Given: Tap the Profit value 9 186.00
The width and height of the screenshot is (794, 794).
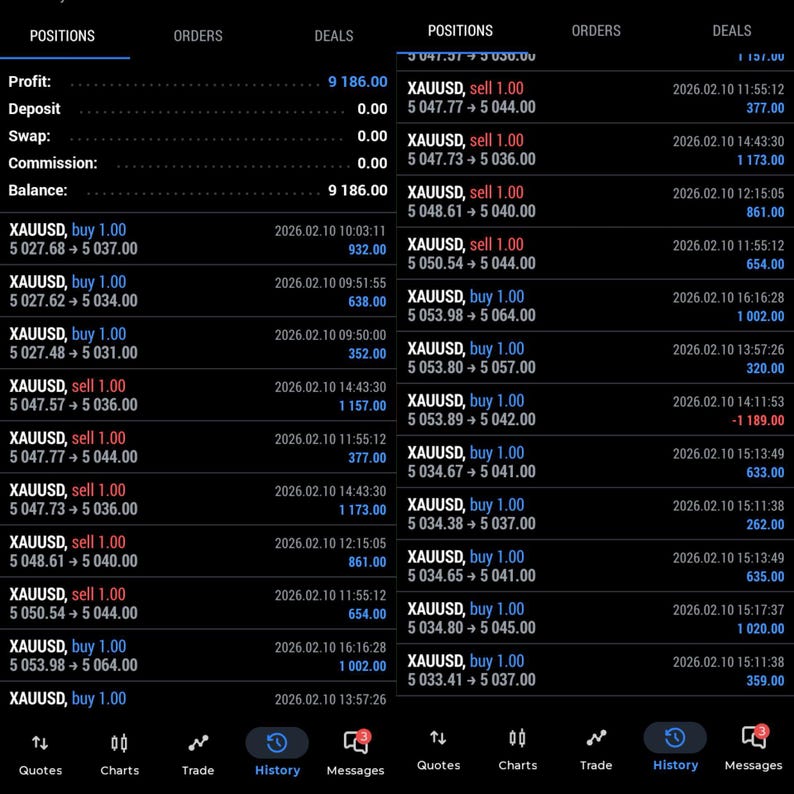Looking at the screenshot, I should coord(358,82).
